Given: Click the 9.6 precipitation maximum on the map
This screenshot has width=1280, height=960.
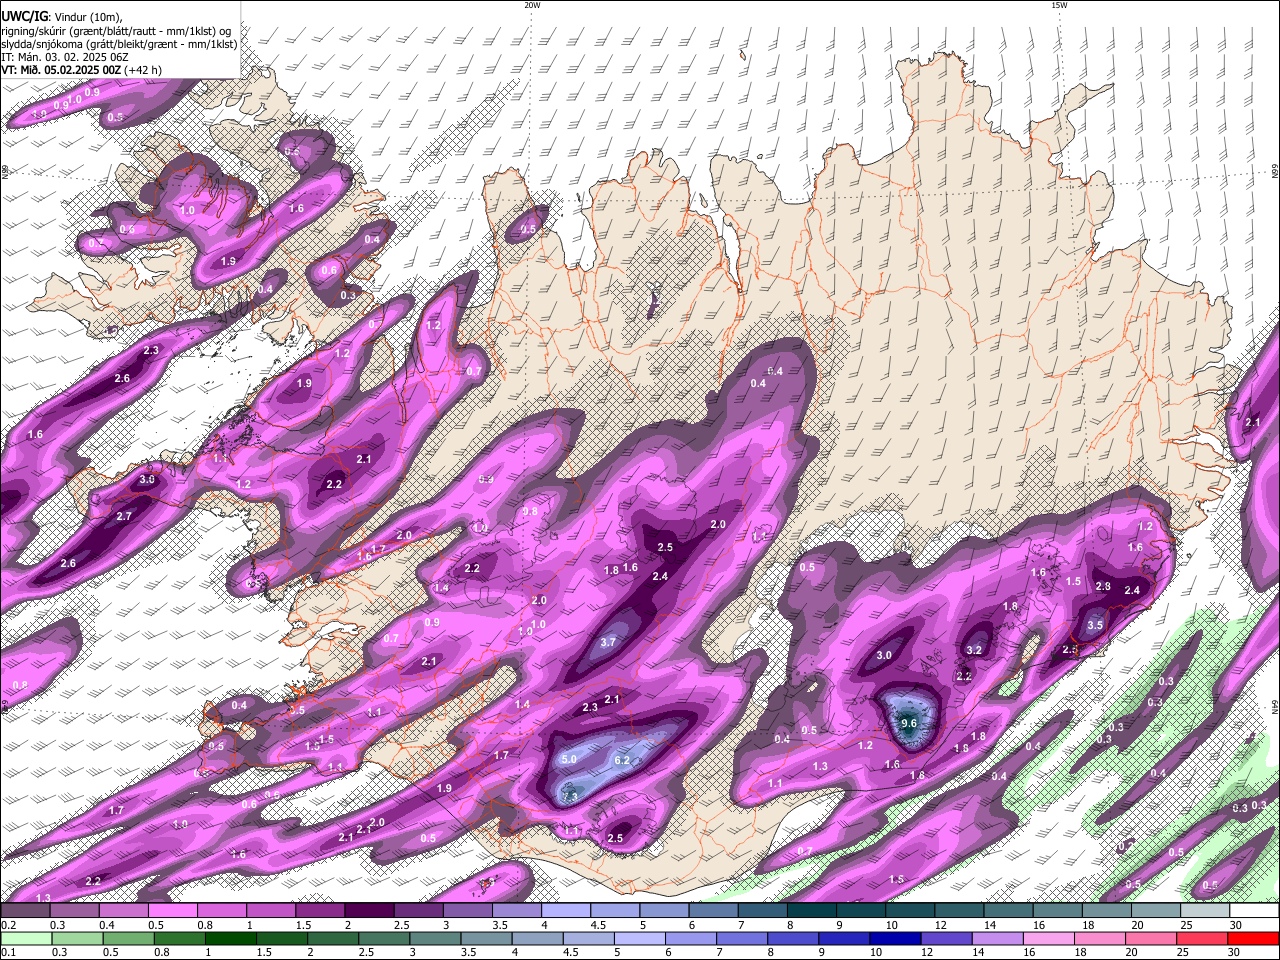Looking at the screenshot, I should pos(909,723).
